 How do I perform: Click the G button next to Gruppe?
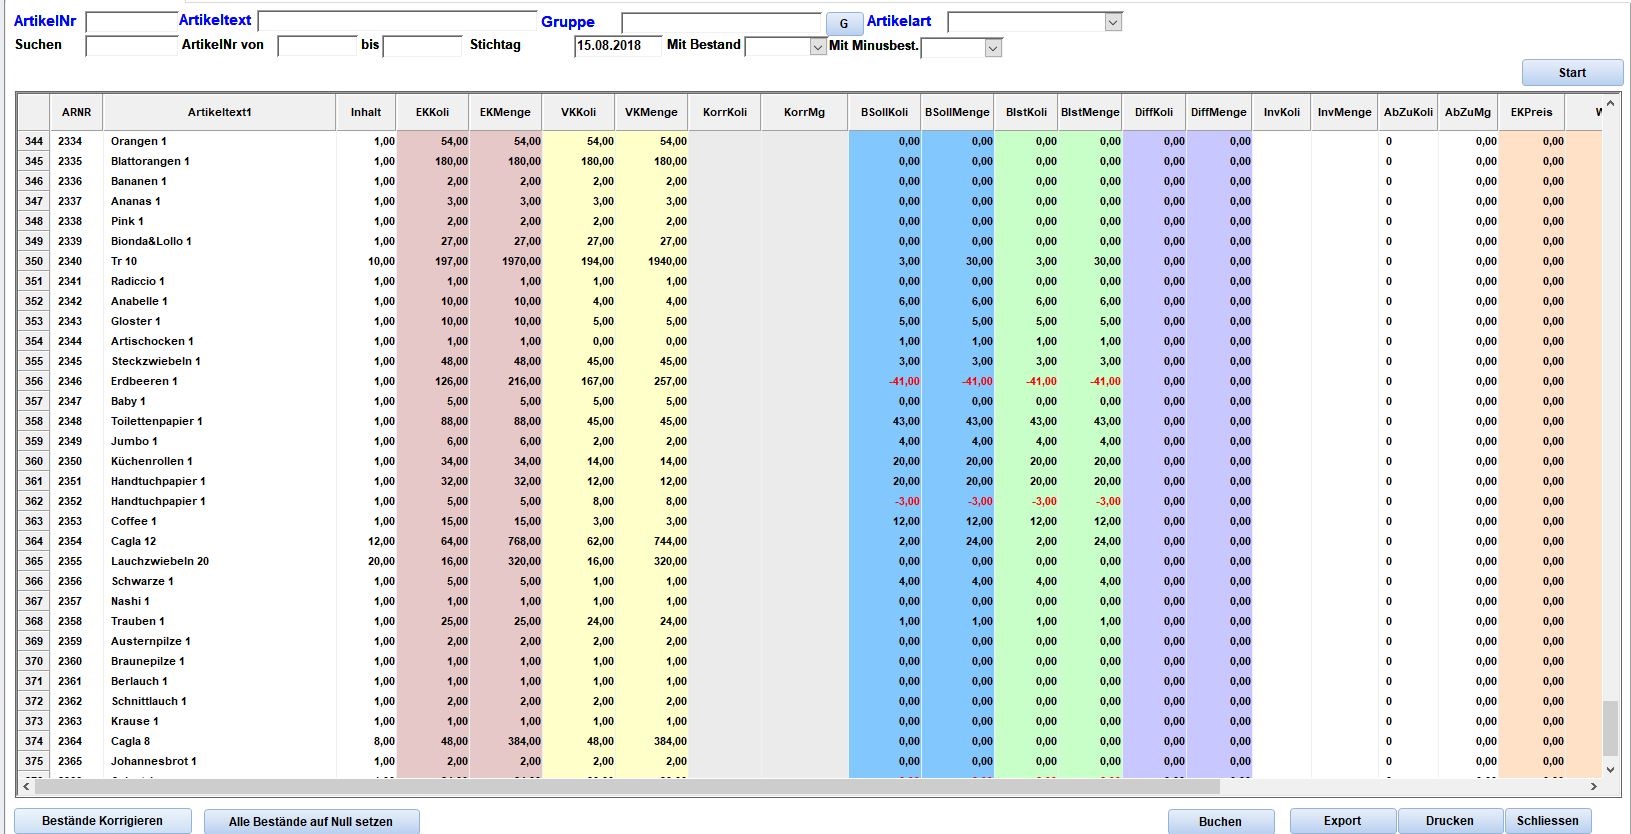pos(844,23)
